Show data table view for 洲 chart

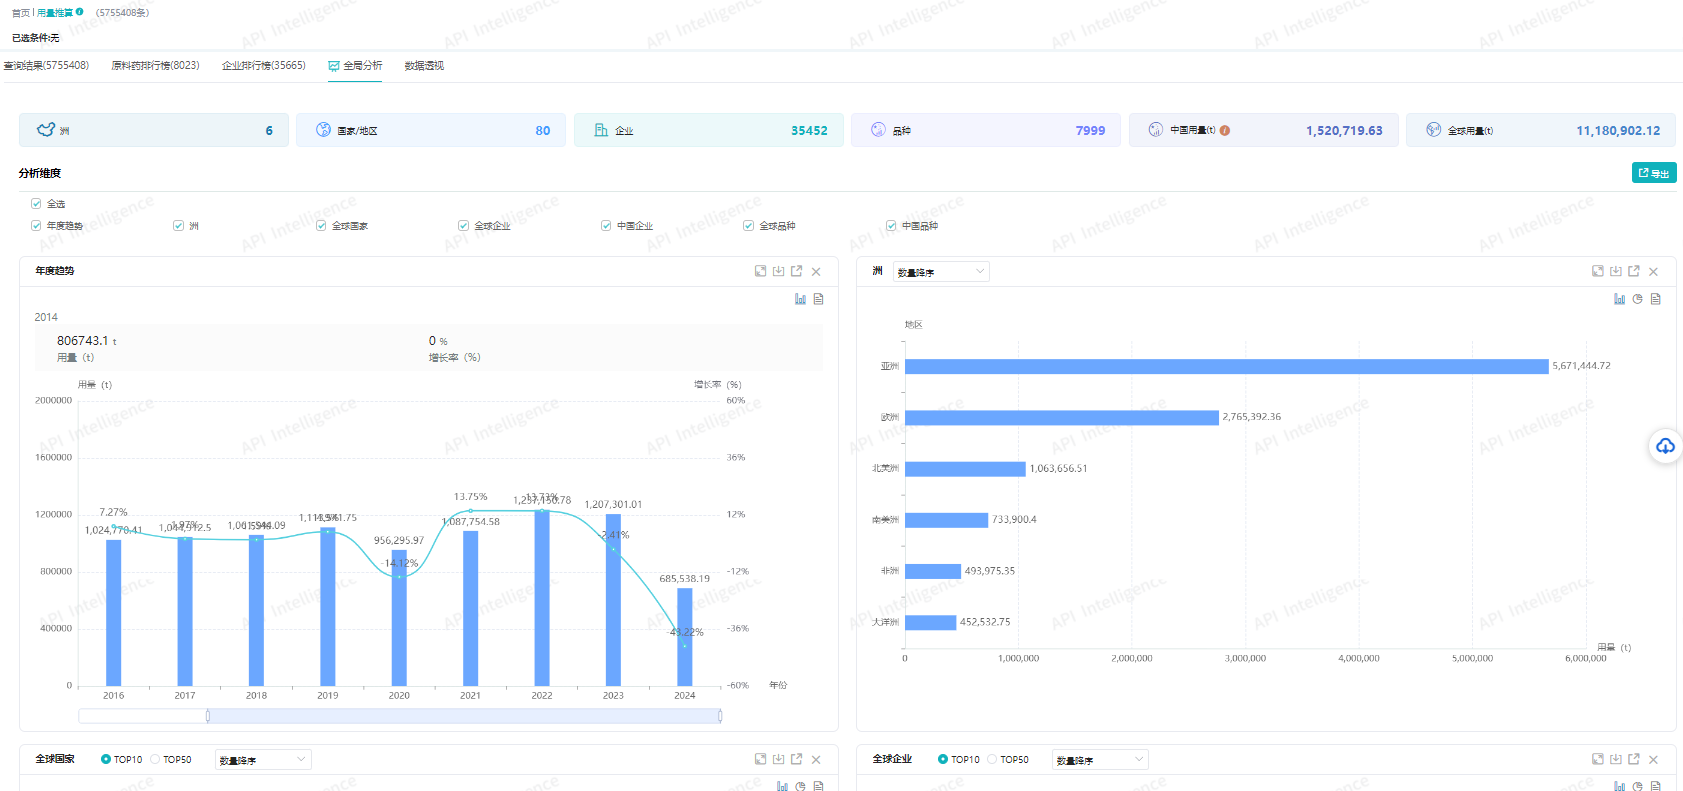(x=1655, y=299)
